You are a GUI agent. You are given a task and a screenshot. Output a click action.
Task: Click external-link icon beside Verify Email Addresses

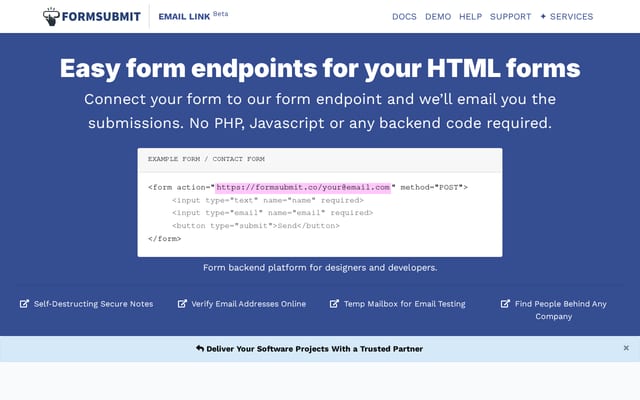[182, 304]
